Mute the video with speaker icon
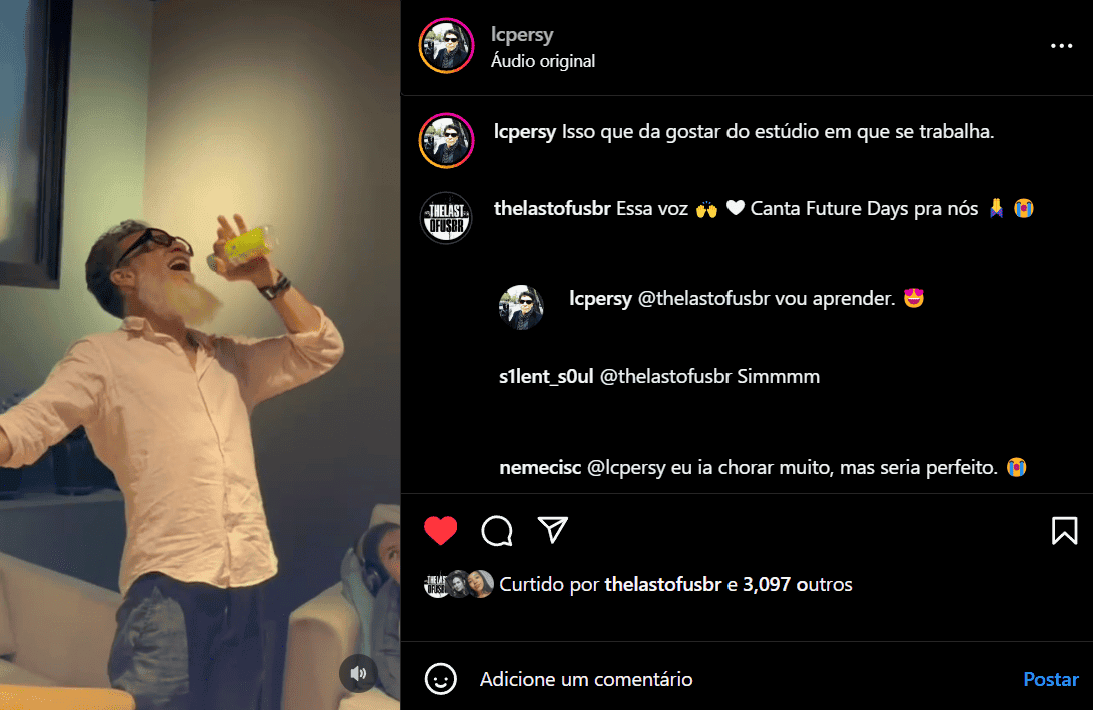The image size is (1093, 710). click(358, 673)
